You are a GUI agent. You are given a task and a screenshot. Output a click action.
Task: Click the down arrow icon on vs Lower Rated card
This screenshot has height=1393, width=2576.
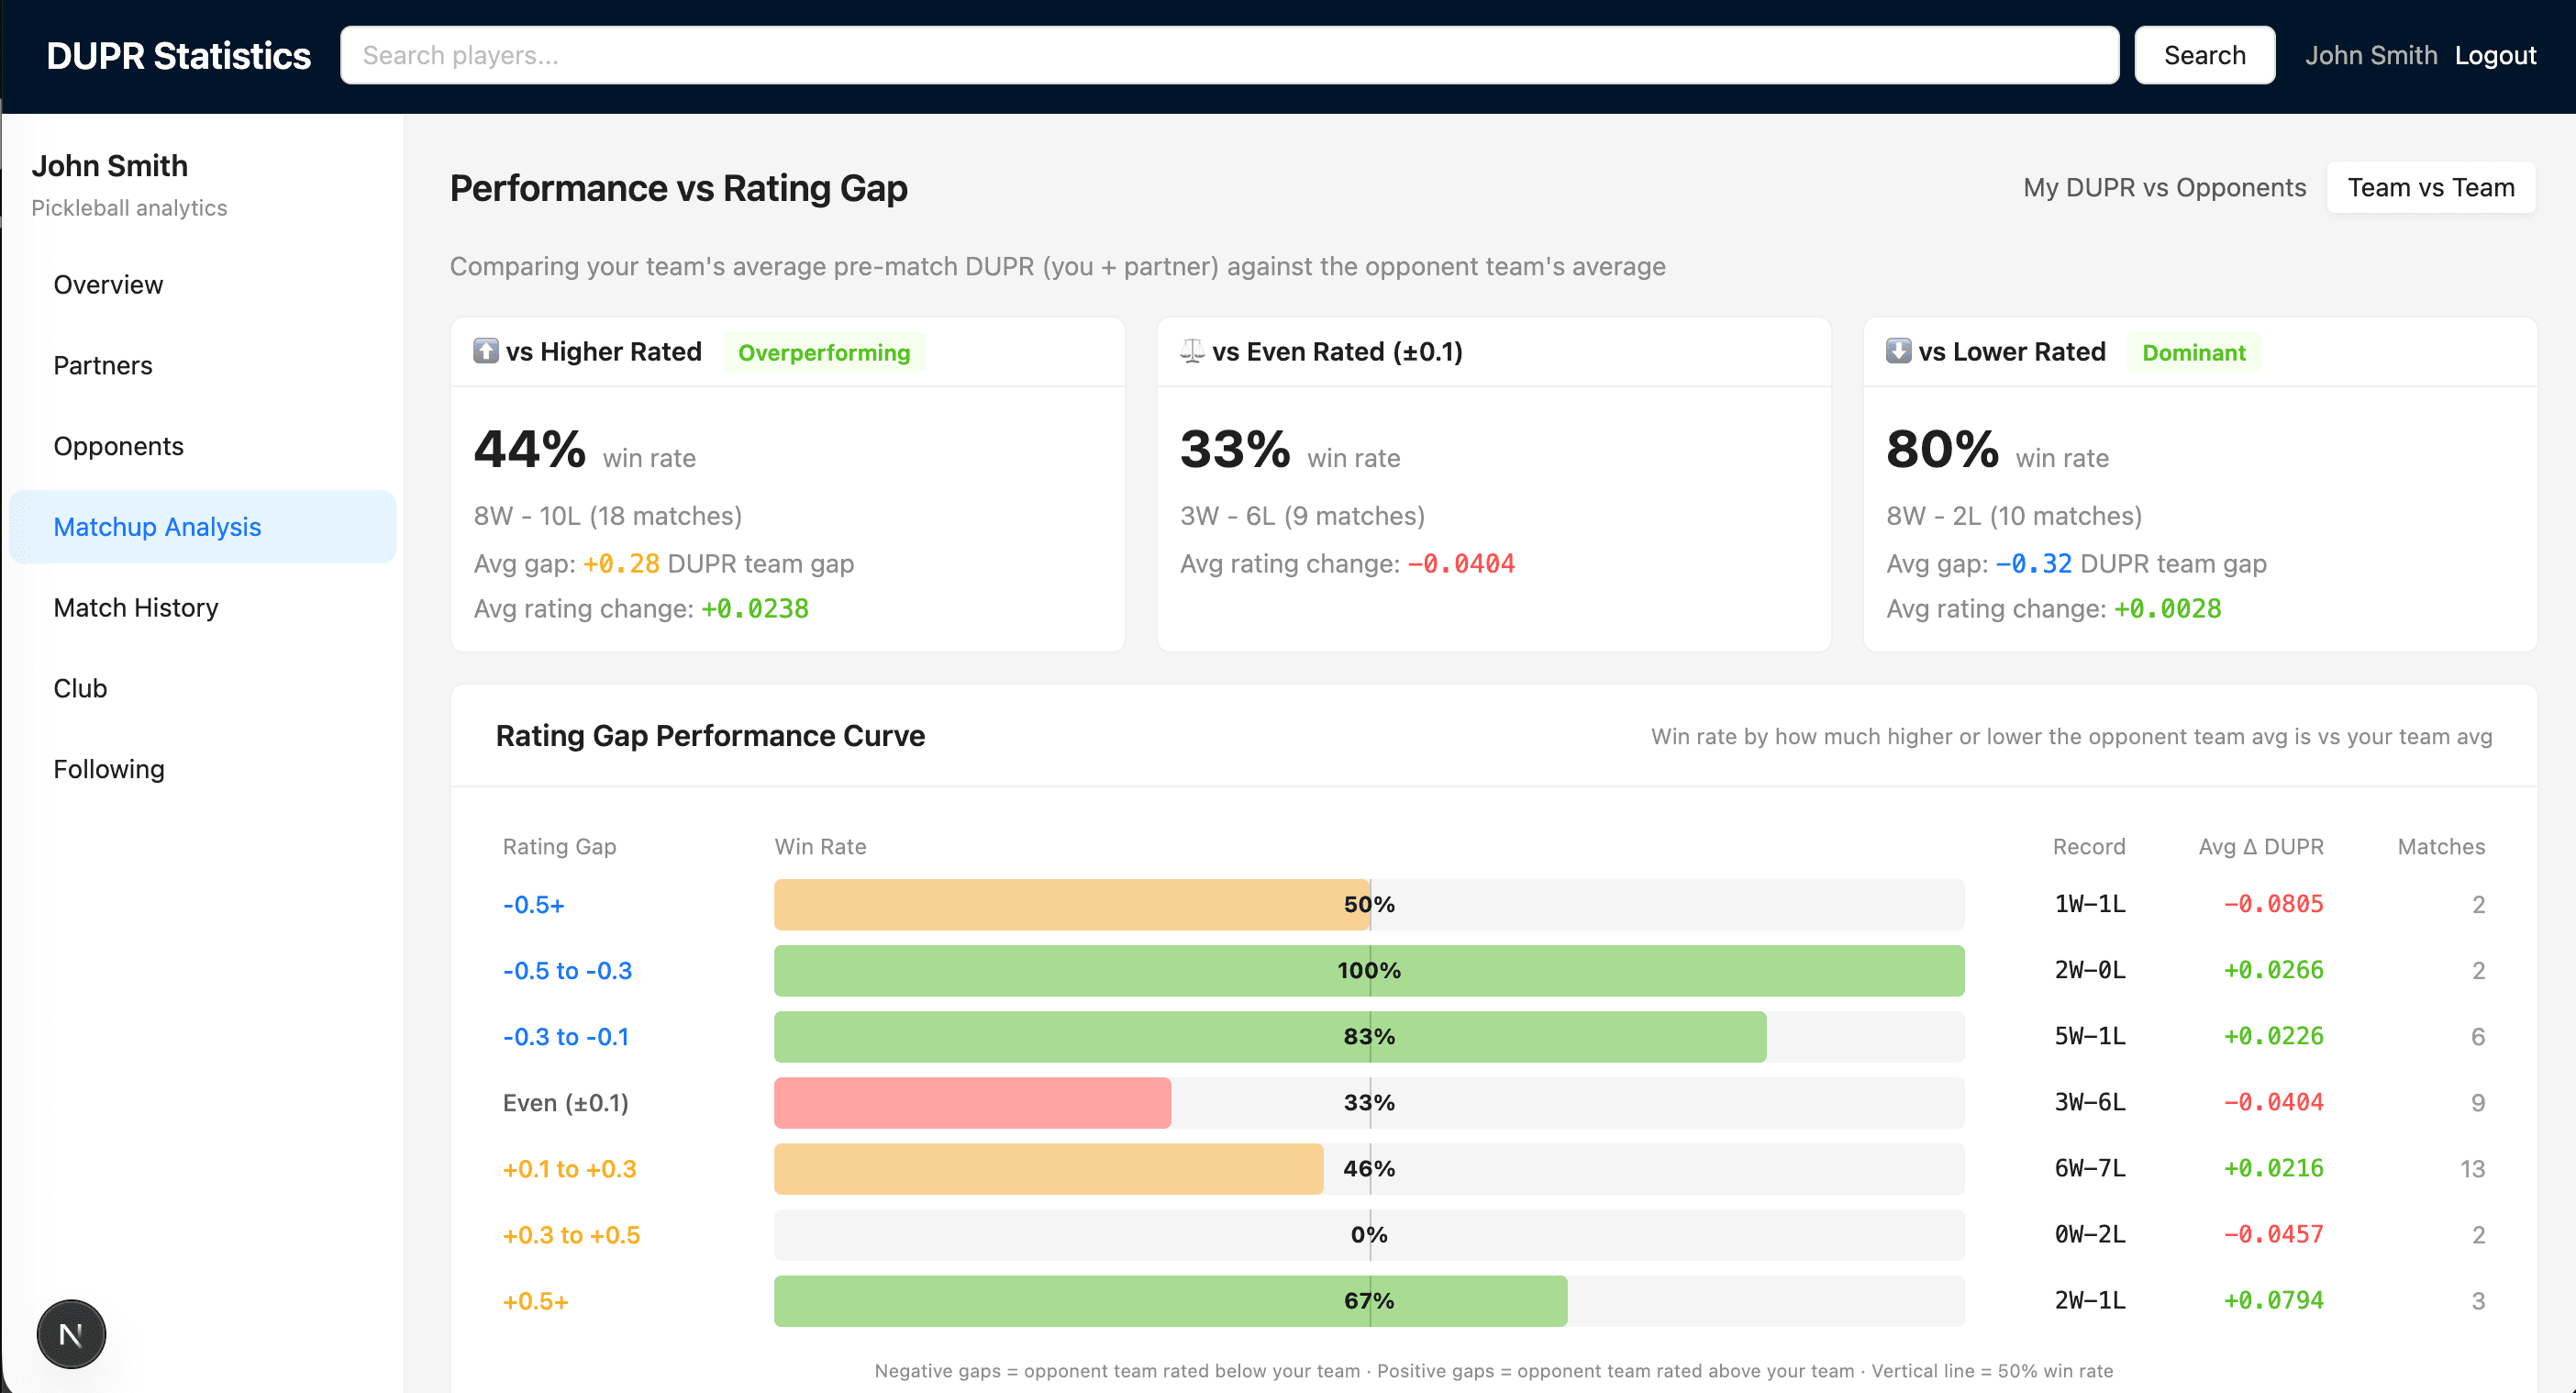pos(1898,352)
